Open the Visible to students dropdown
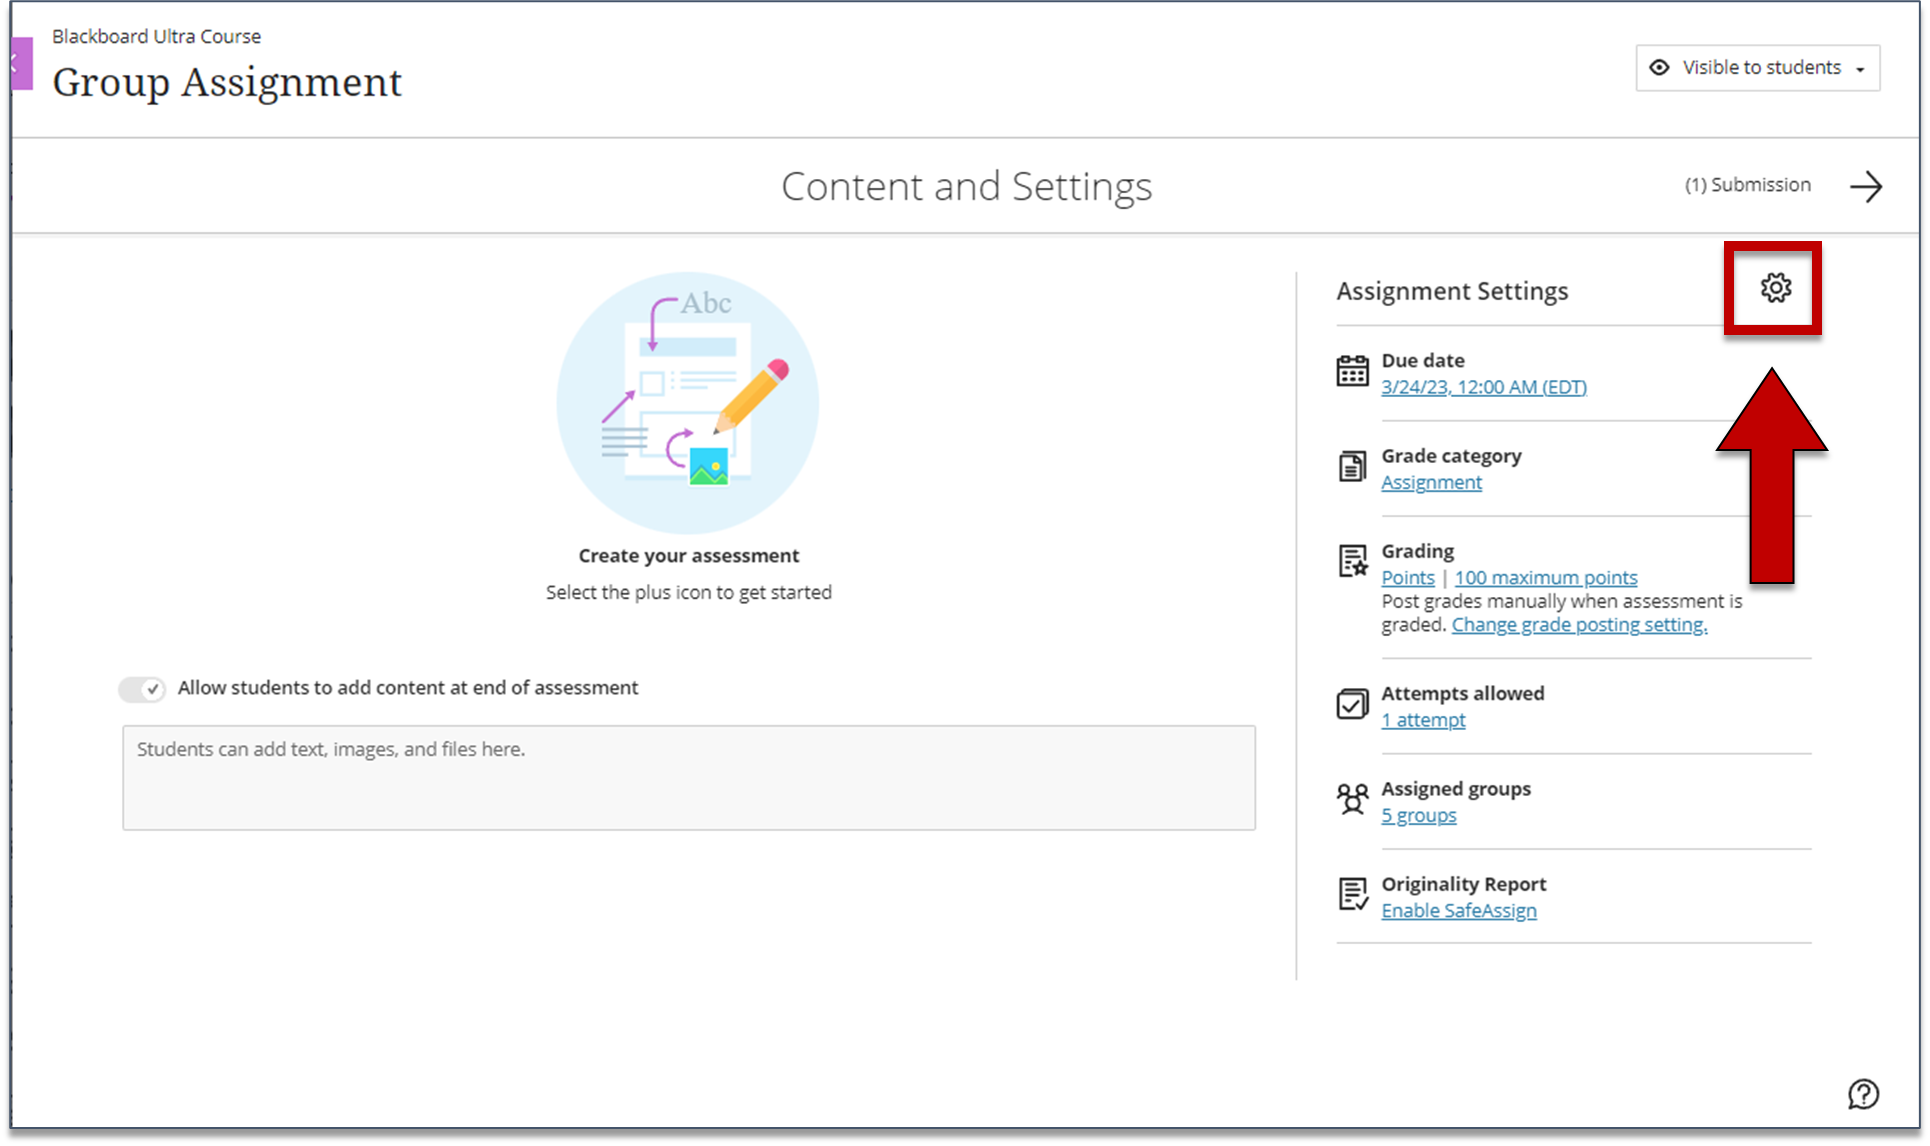This screenshot has width=1930, height=1146. click(1861, 67)
